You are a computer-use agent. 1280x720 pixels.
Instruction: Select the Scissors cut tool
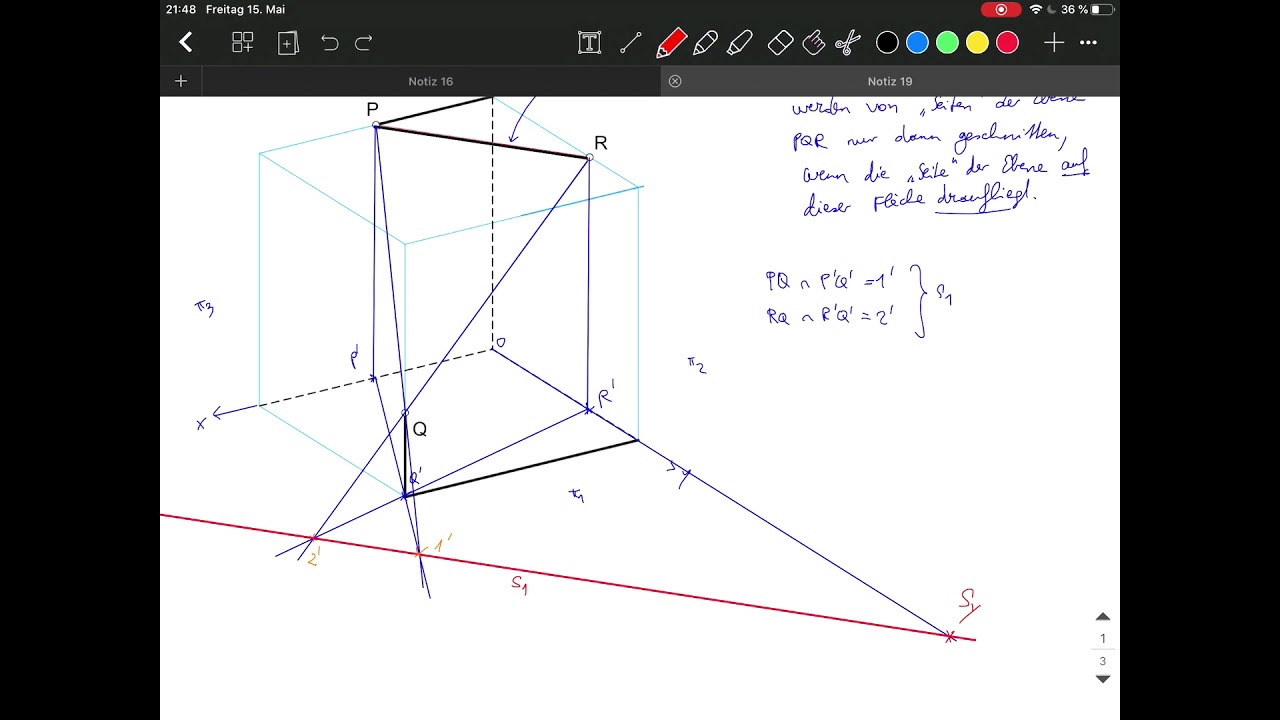(x=847, y=43)
